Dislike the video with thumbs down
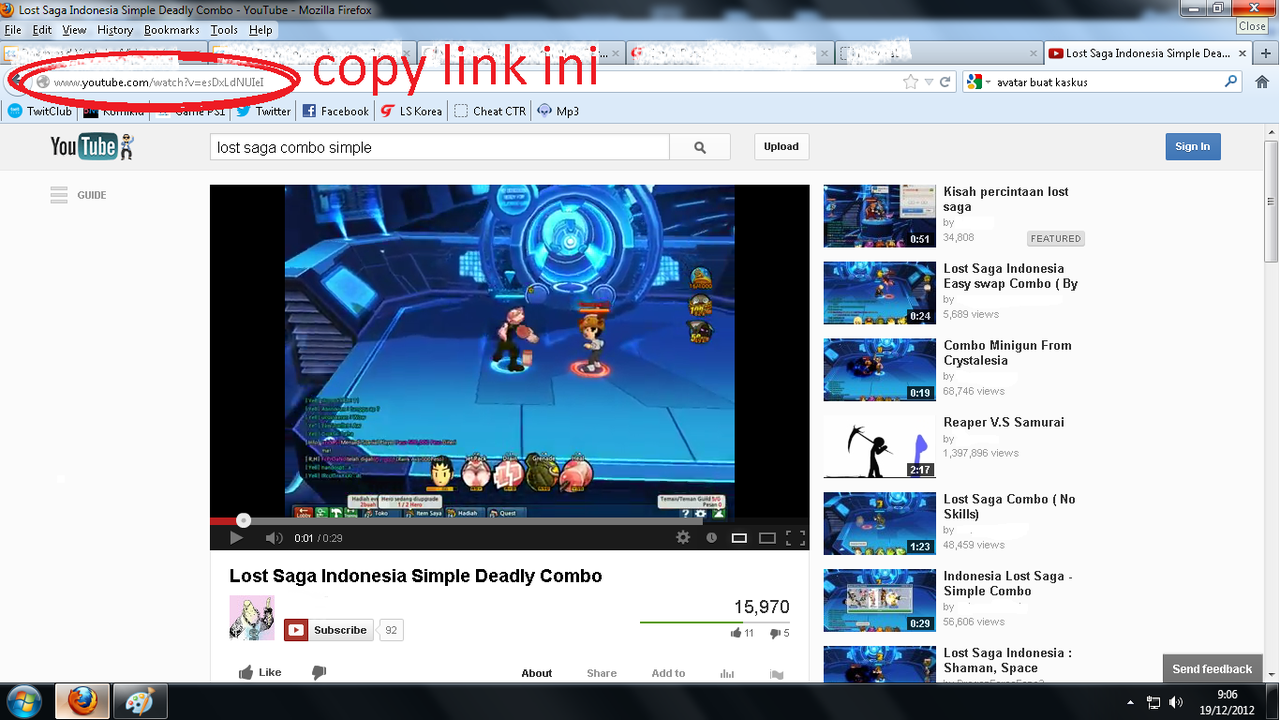This screenshot has height=720, width=1280. [319, 673]
